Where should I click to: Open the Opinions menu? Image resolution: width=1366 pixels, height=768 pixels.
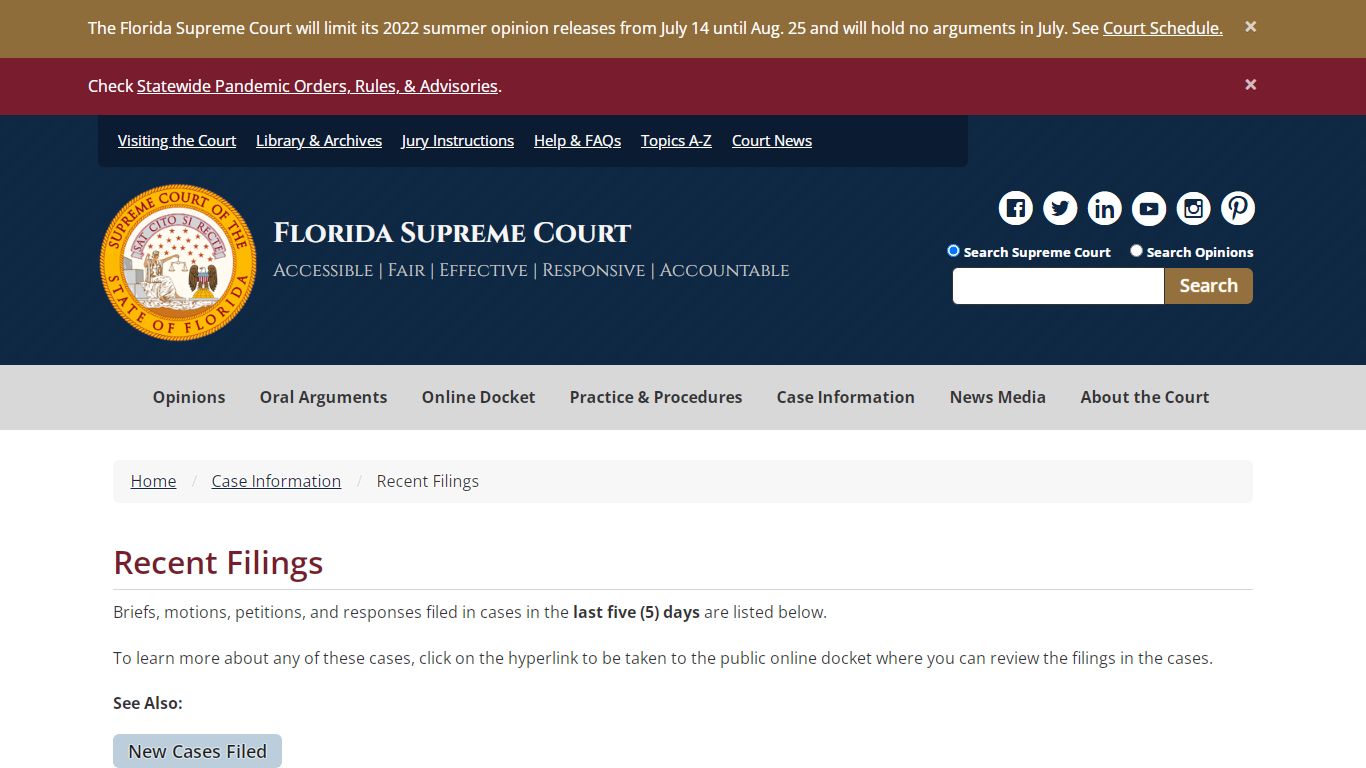point(189,397)
